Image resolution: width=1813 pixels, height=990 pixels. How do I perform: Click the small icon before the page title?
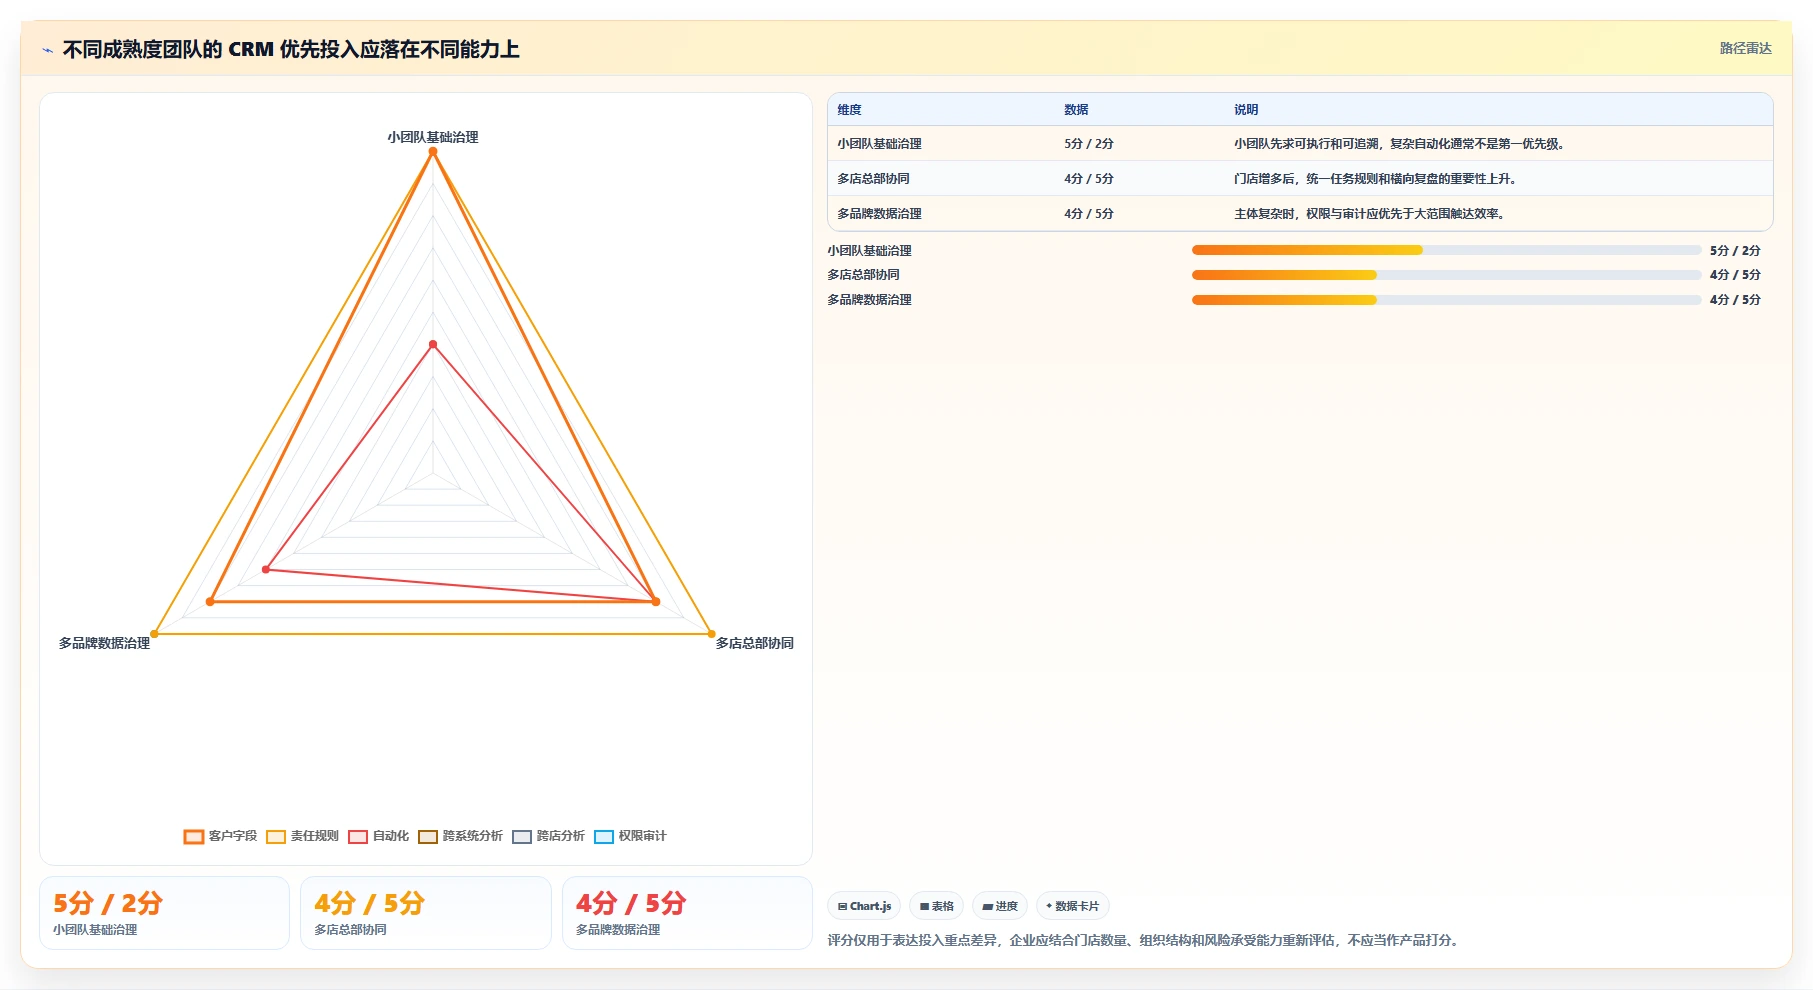47,50
